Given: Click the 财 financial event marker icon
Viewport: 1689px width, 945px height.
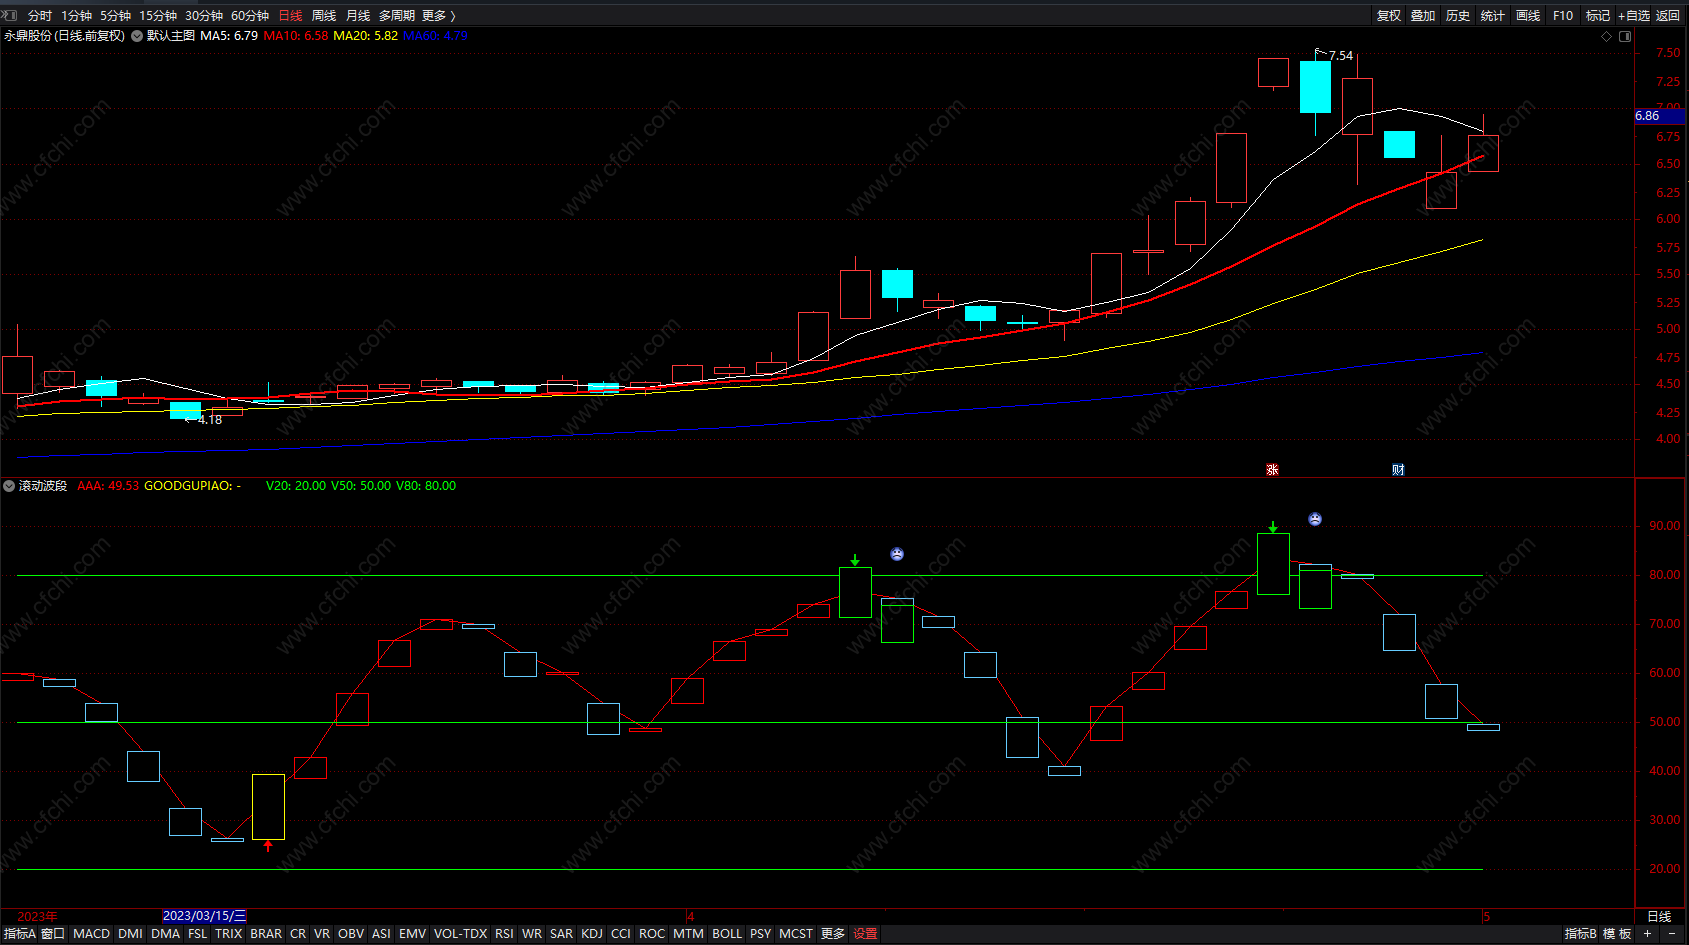Looking at the screenshot, I should click(1398, 469).
